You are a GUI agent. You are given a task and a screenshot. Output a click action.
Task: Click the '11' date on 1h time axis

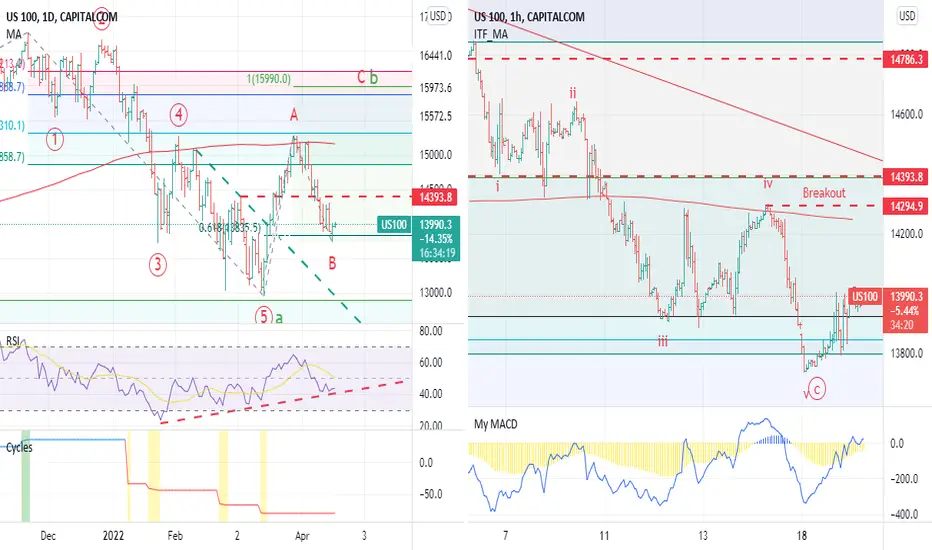click(604, 536)
